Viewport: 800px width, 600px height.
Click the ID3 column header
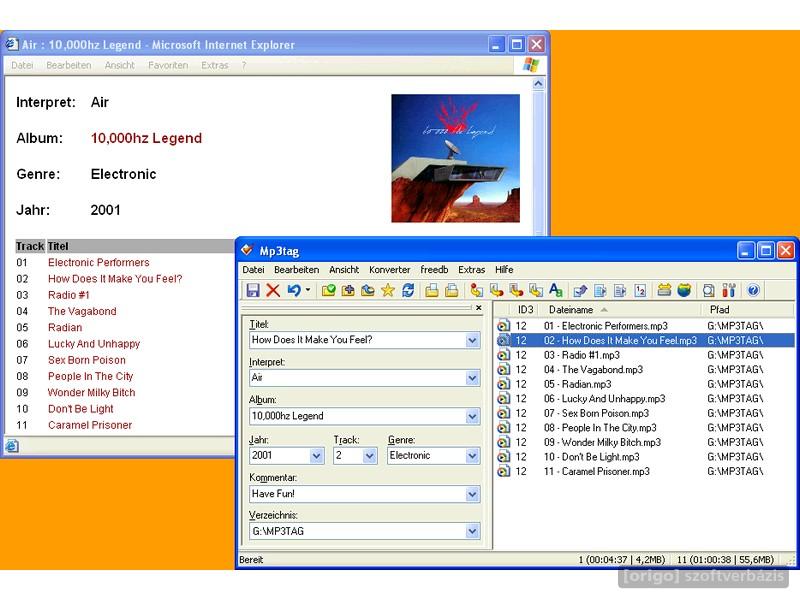tap(526, 310)
